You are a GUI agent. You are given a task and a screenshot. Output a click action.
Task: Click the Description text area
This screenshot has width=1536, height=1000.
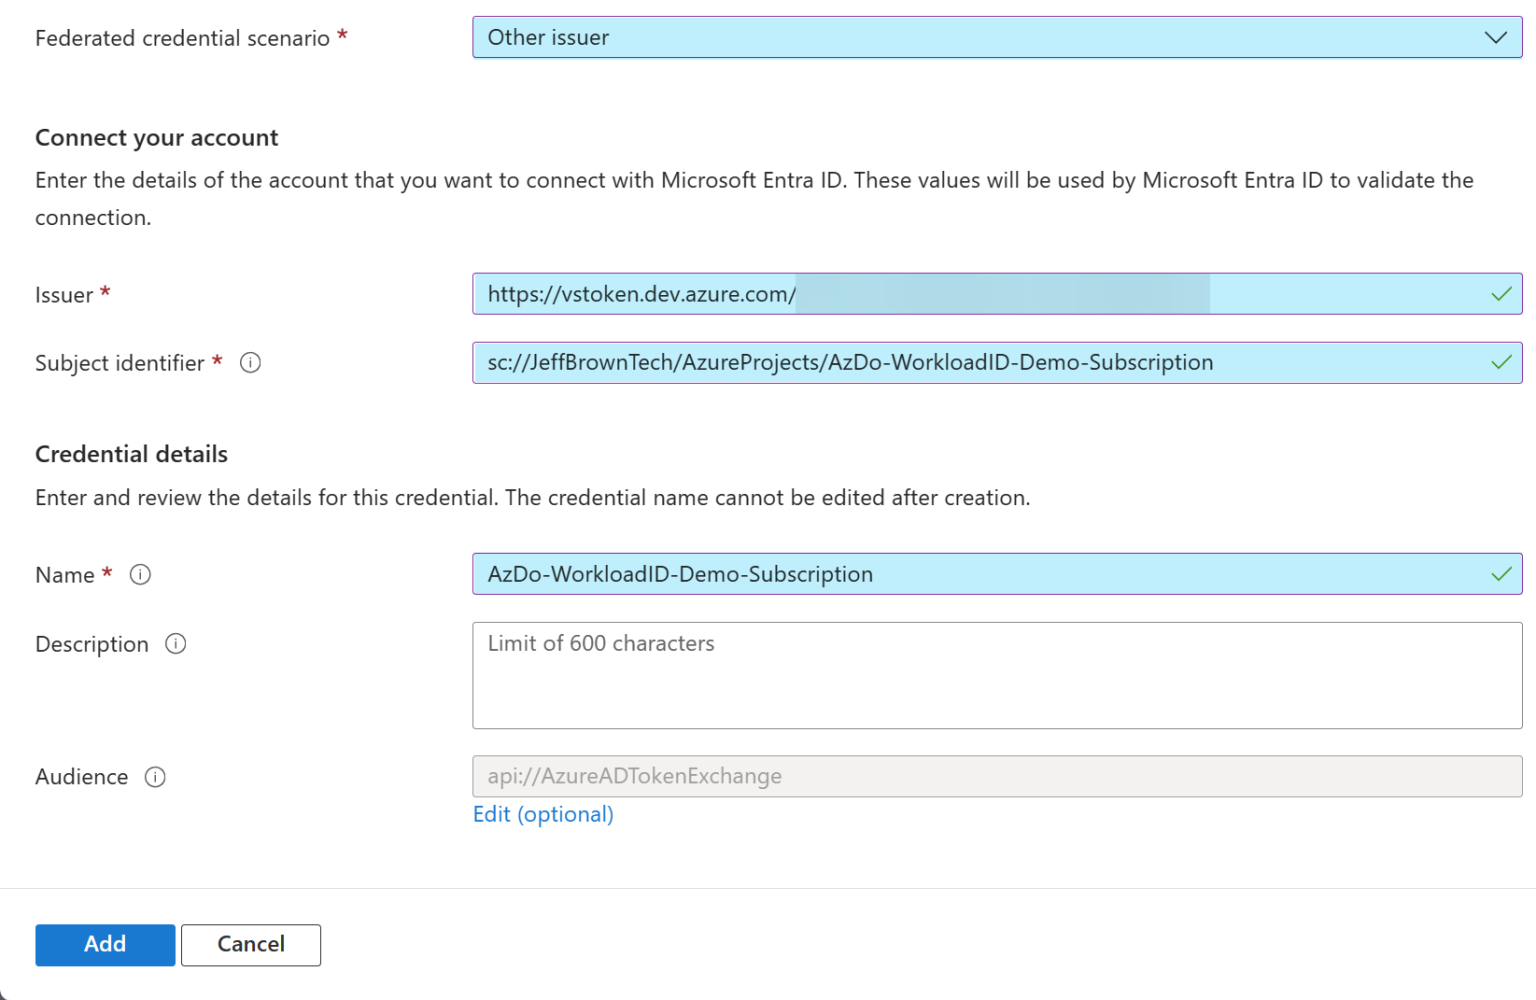click(x=996, y=676)
